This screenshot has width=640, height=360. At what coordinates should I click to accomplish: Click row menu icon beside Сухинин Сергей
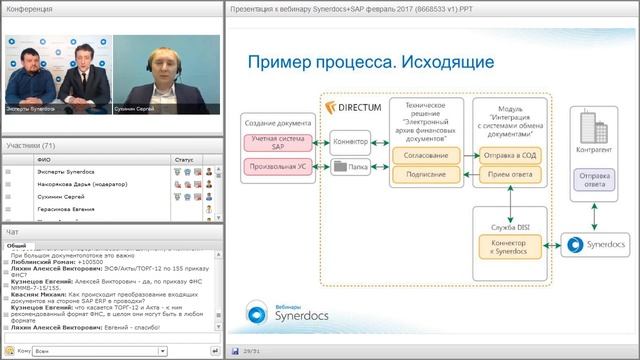[8, 197]
